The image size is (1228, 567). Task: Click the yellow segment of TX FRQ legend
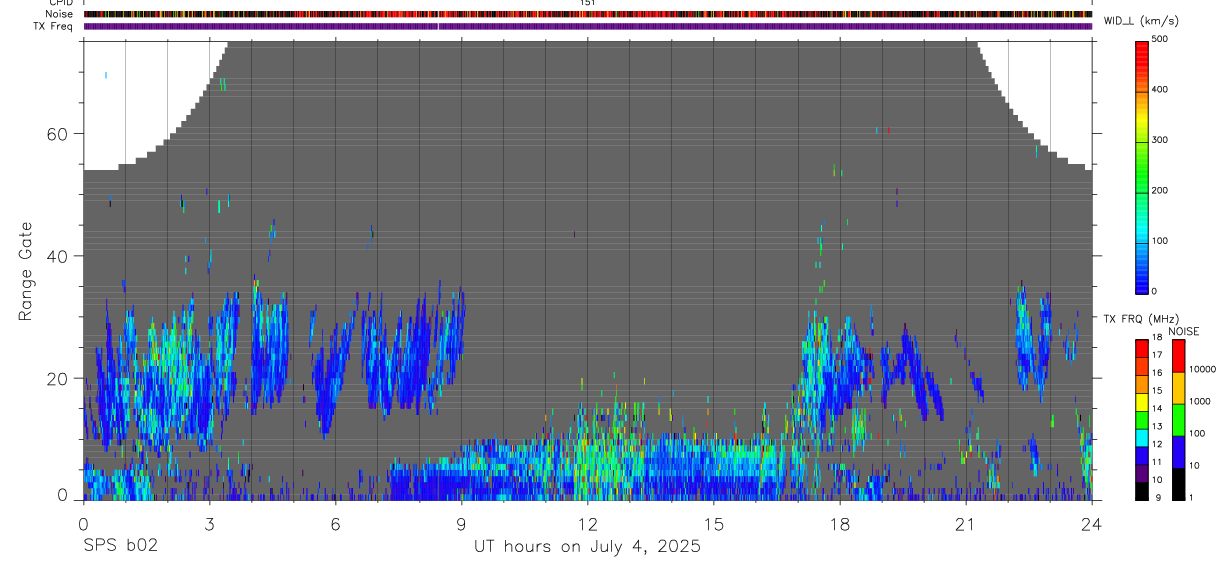coord(1142,402)
